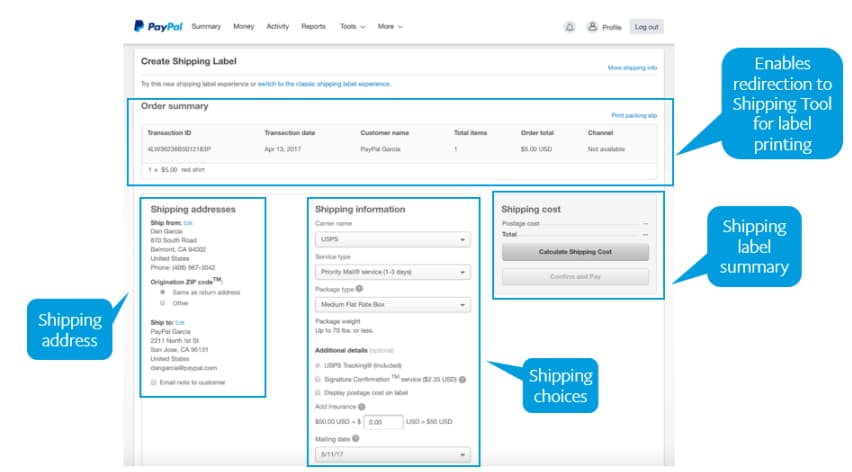Select 'Same as return address' radio option
Viewport: 852px width, 472px height.
(x=163, y=292)
